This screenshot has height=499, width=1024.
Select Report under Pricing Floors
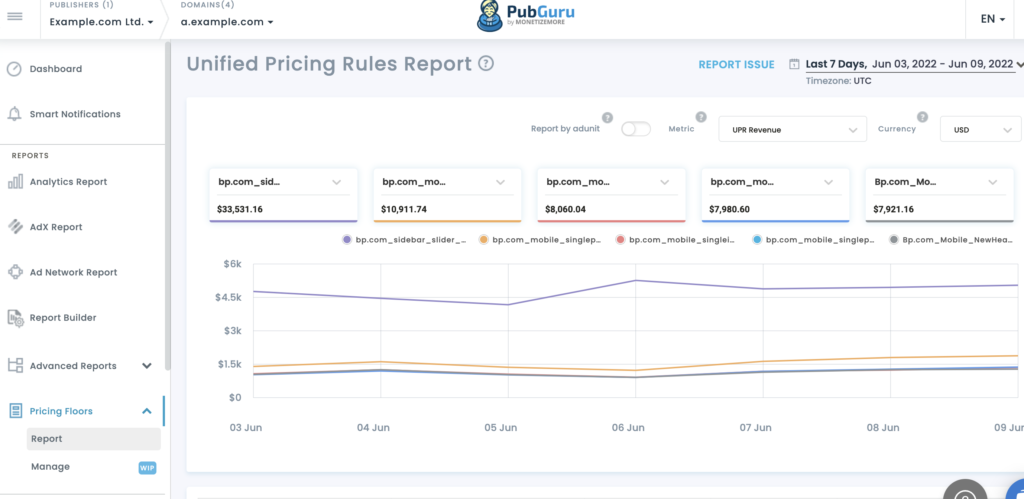[x=46, y=439]
